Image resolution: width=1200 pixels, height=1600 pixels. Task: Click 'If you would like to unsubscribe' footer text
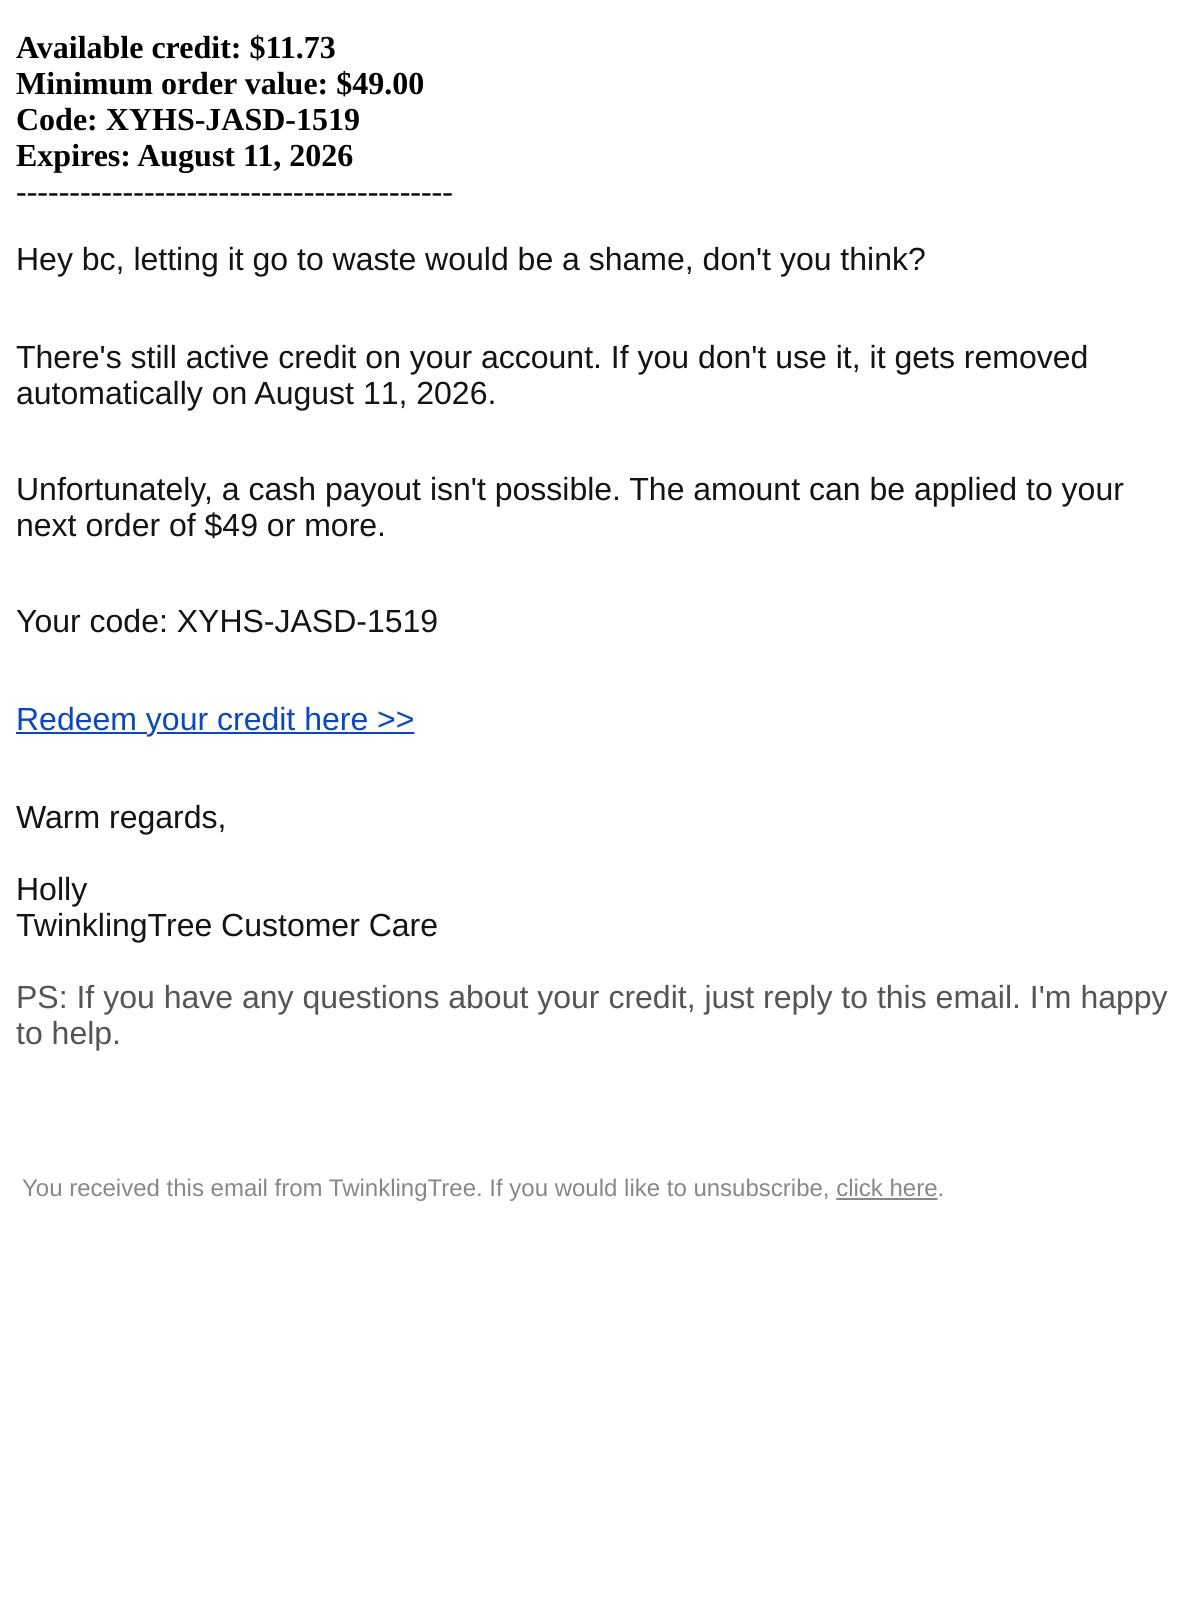[659, 1188]
